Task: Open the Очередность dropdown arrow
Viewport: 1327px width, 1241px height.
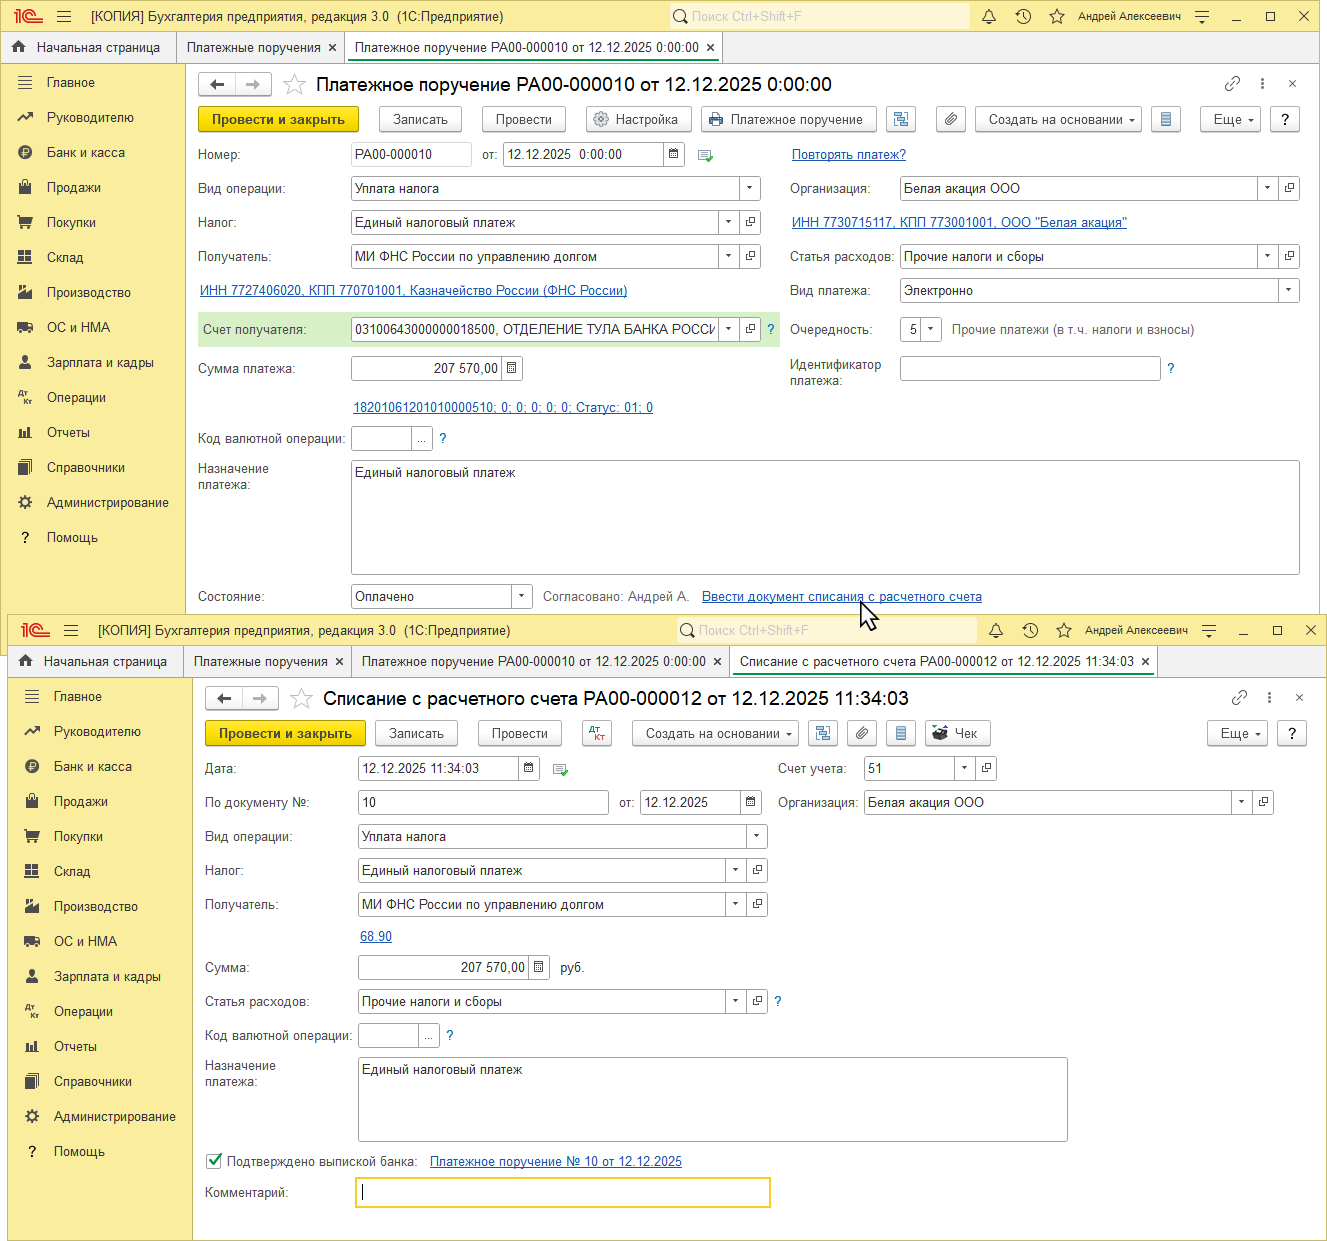Action: 931,329
